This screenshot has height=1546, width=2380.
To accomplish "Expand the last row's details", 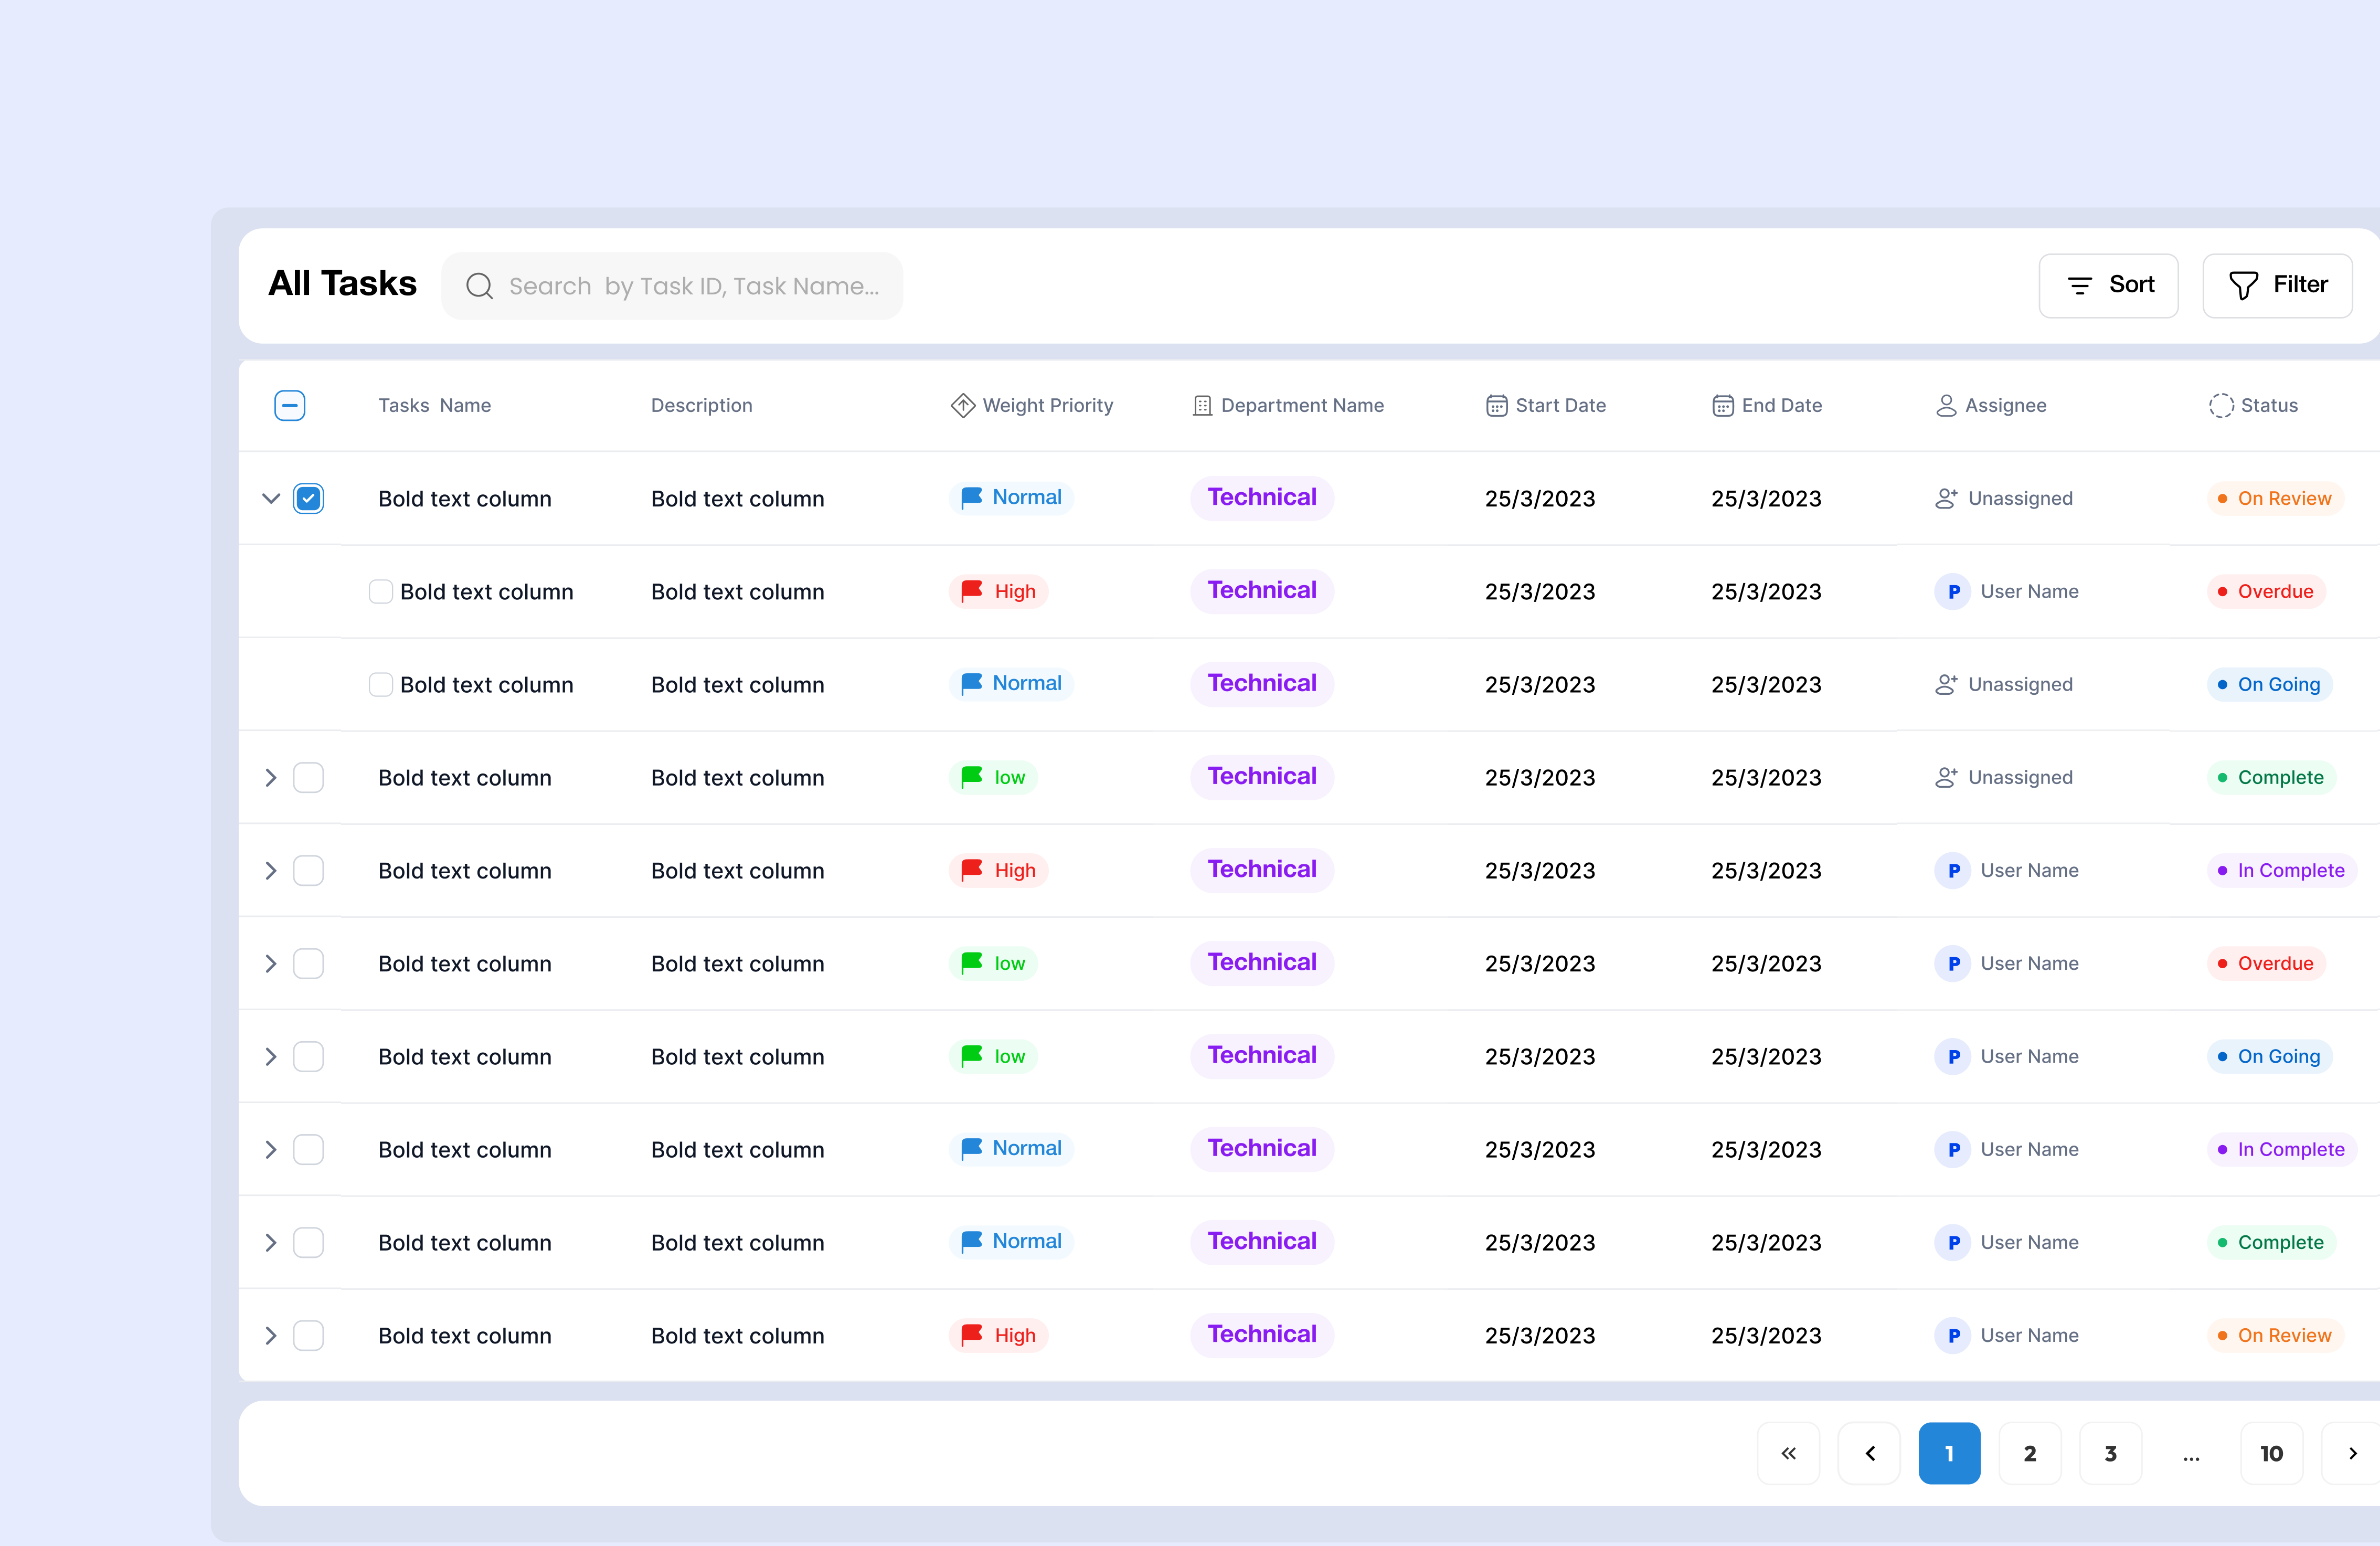I will tap(270, 1335).
